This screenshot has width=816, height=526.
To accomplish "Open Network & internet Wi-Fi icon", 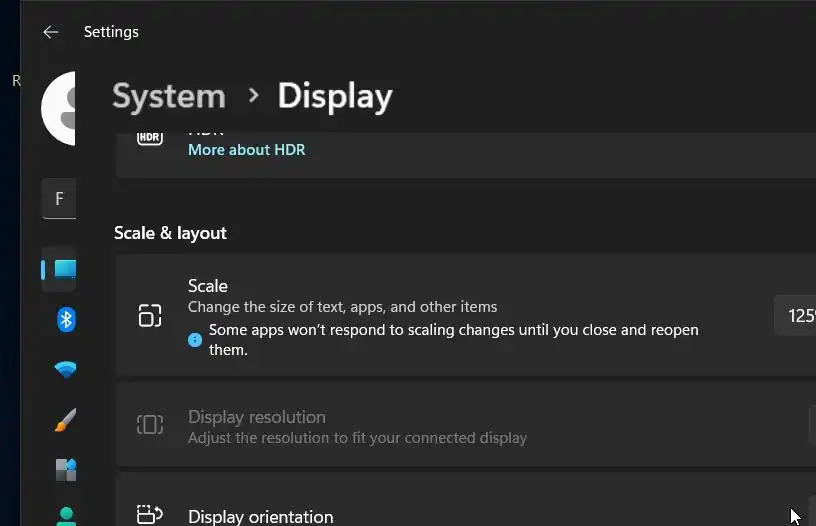I will [x=66, y=370].
